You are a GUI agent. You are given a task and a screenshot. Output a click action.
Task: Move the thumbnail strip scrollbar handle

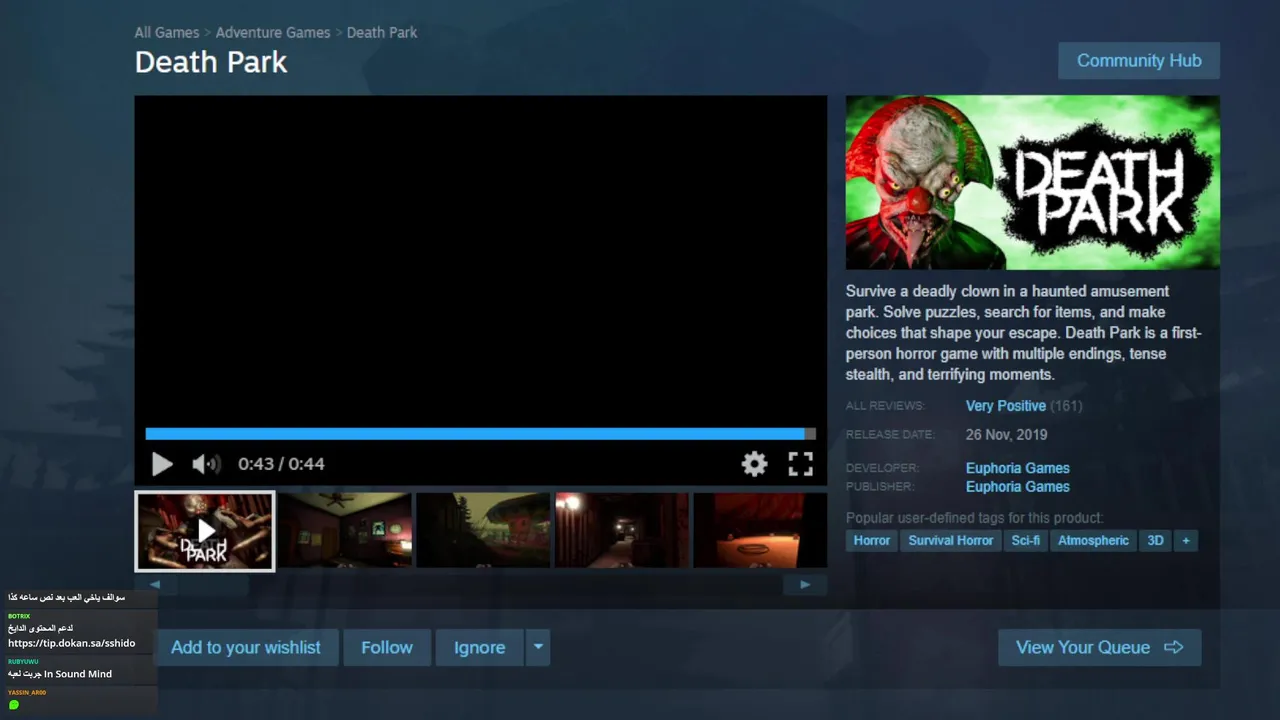pyautogui.click(x=214, y=585)
